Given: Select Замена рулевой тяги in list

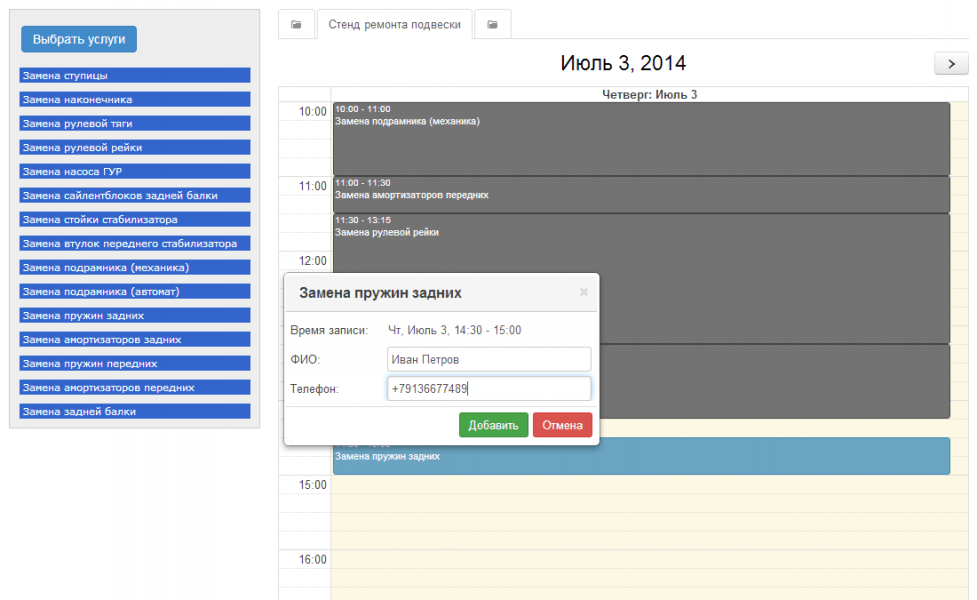Looking at the screenshot, I should (x=134, y=123).
